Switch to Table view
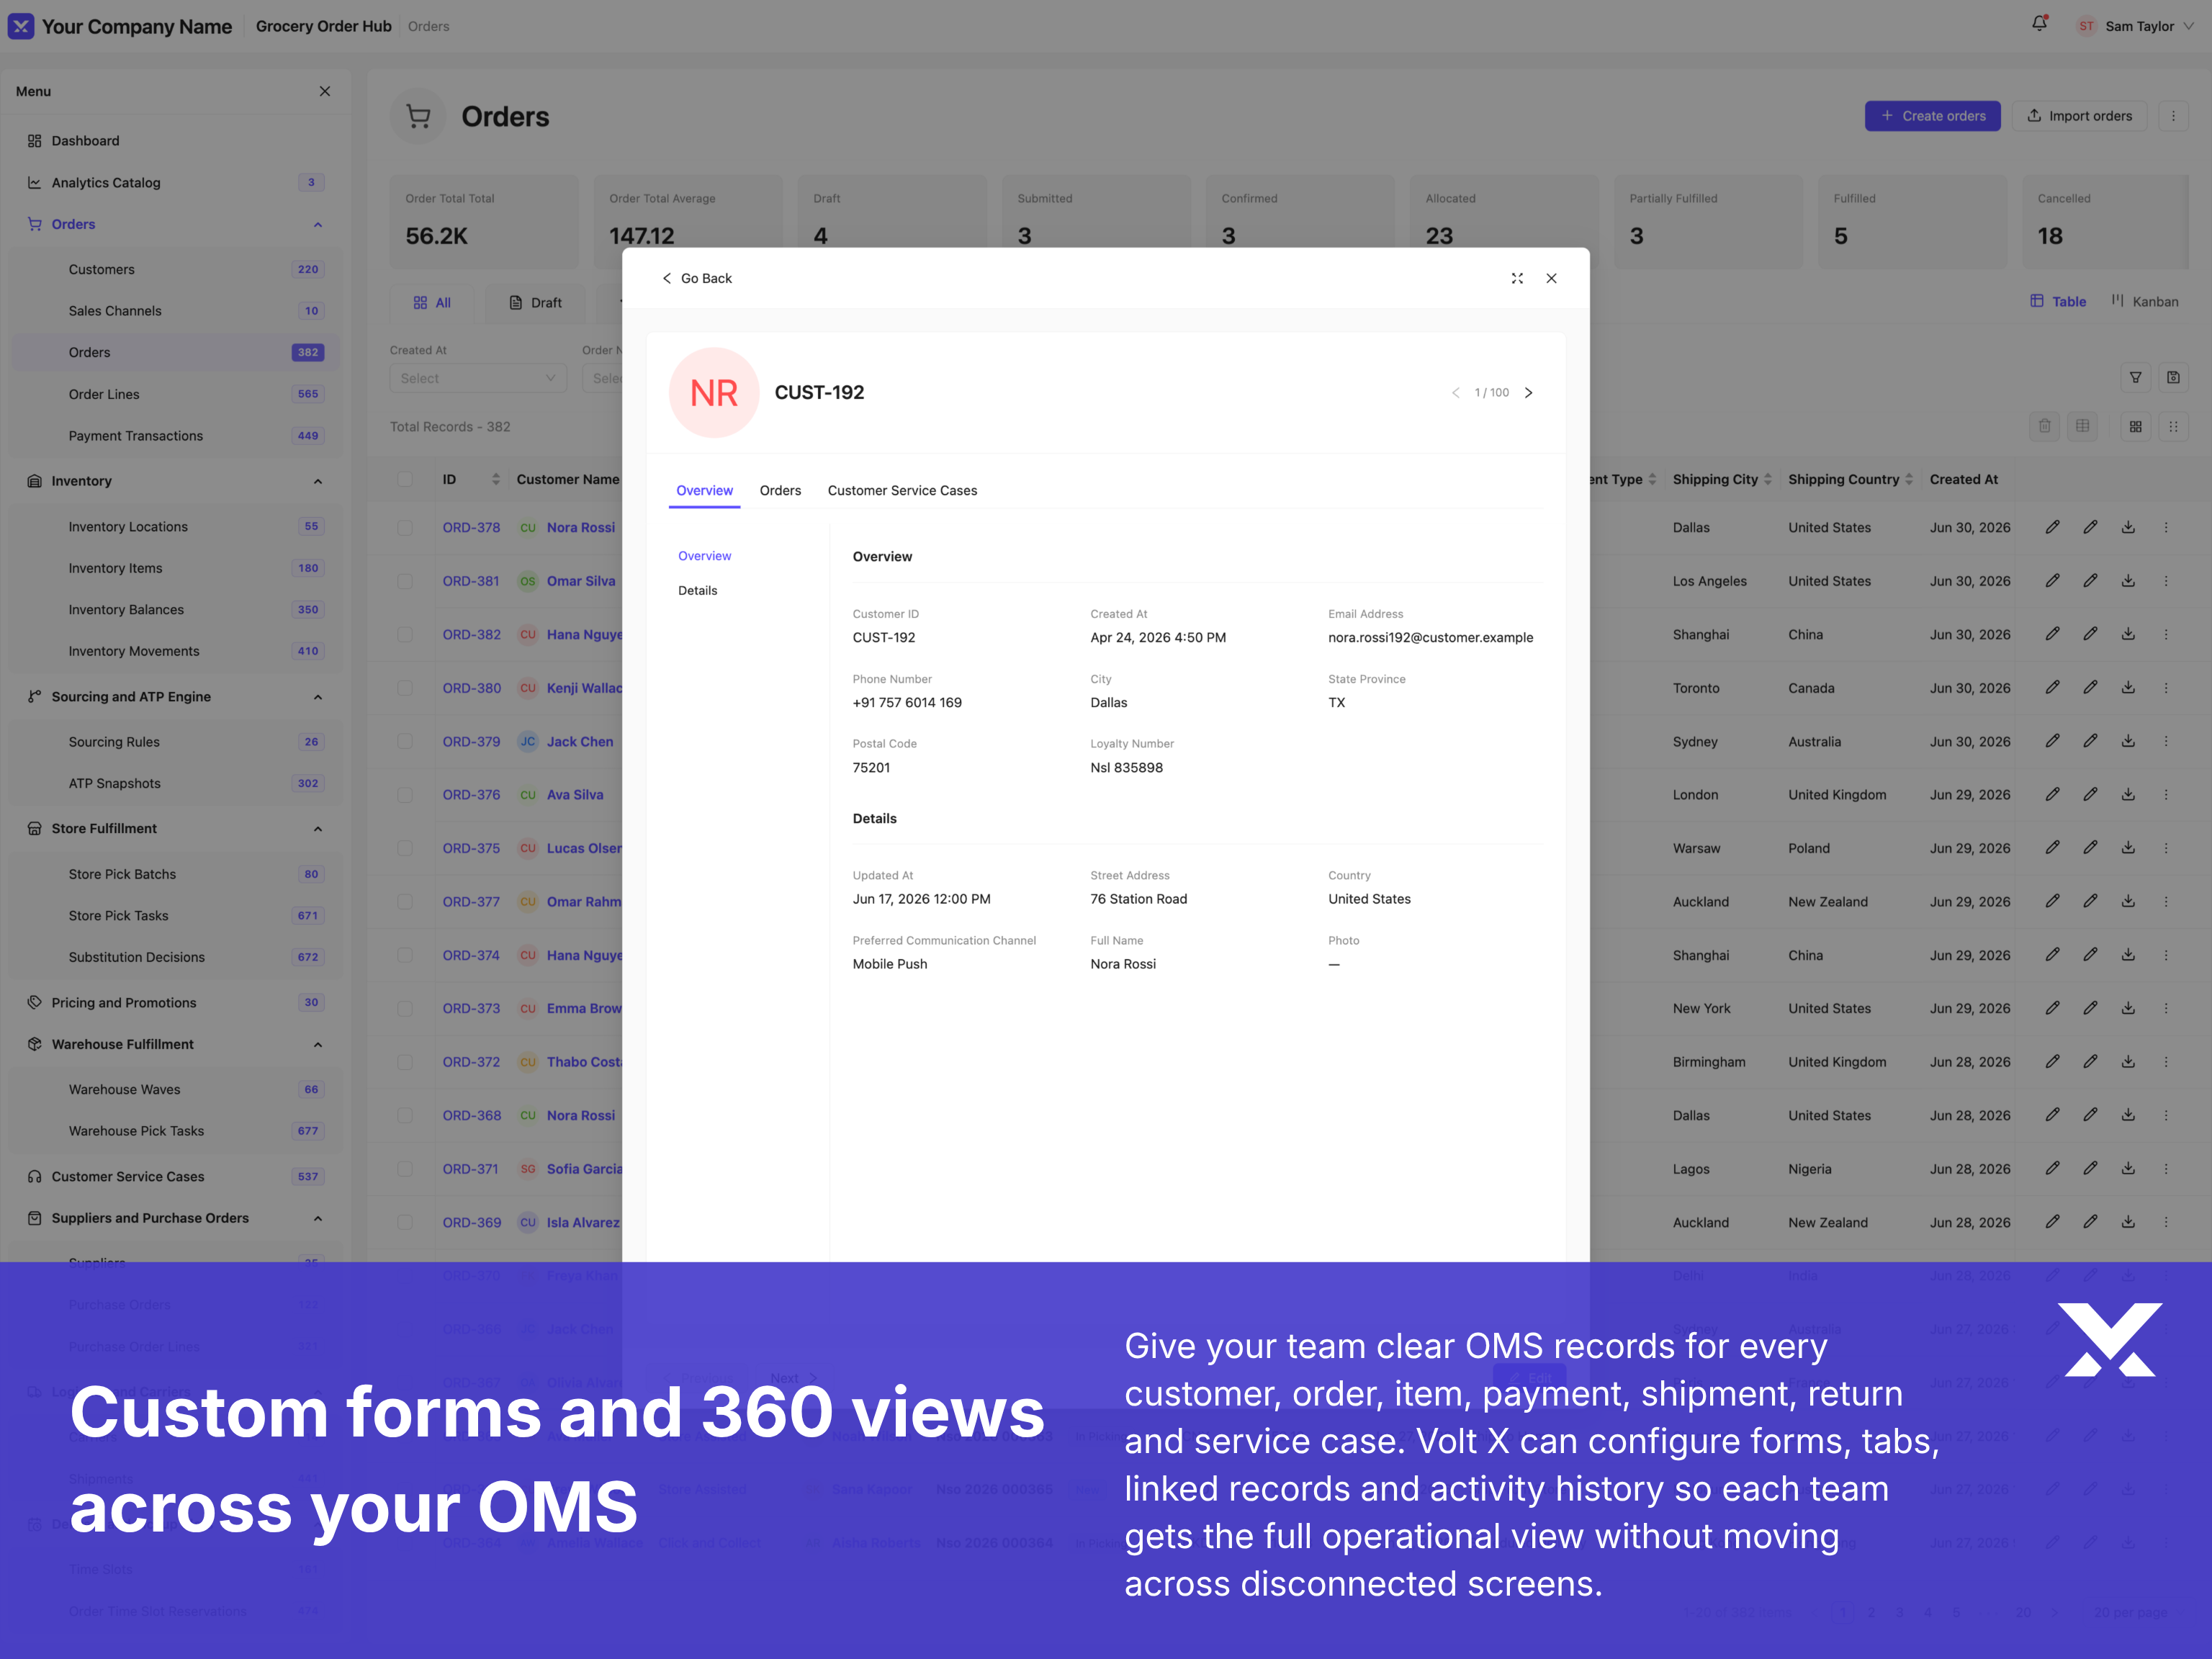Viewport: 2212px width, 1659px height. (2058, 301)
